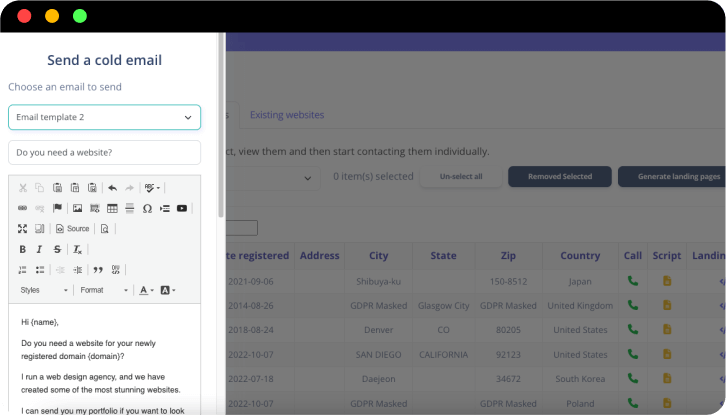The image size is (726, 415).
Task: Open the Email template 2 dropdown
Action: [x=104, y=117]
